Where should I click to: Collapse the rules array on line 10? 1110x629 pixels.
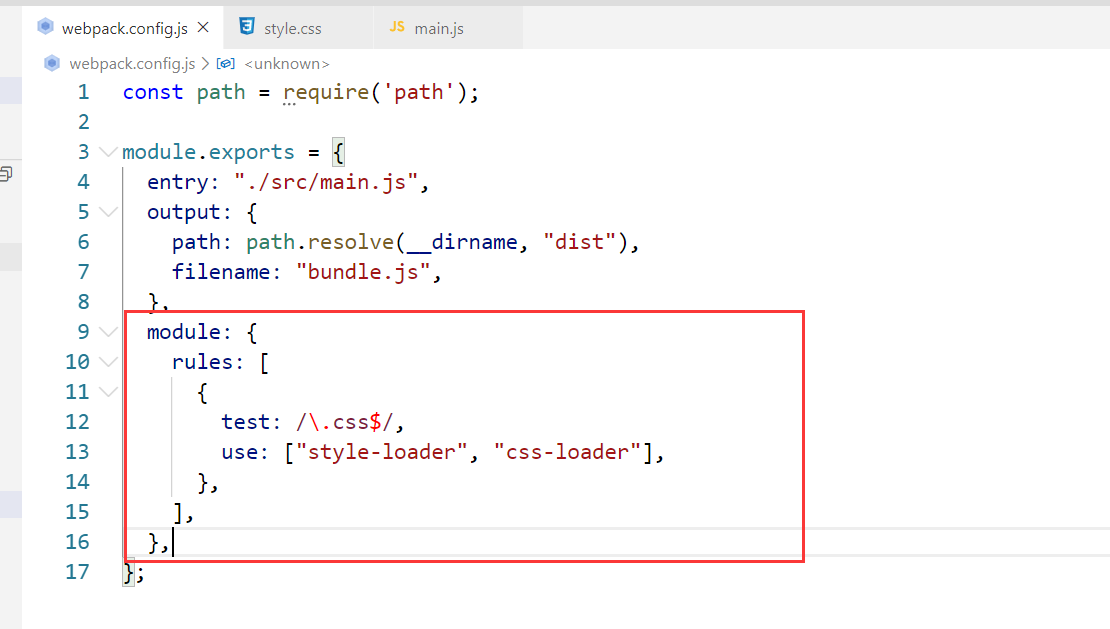tap(108, 362)
